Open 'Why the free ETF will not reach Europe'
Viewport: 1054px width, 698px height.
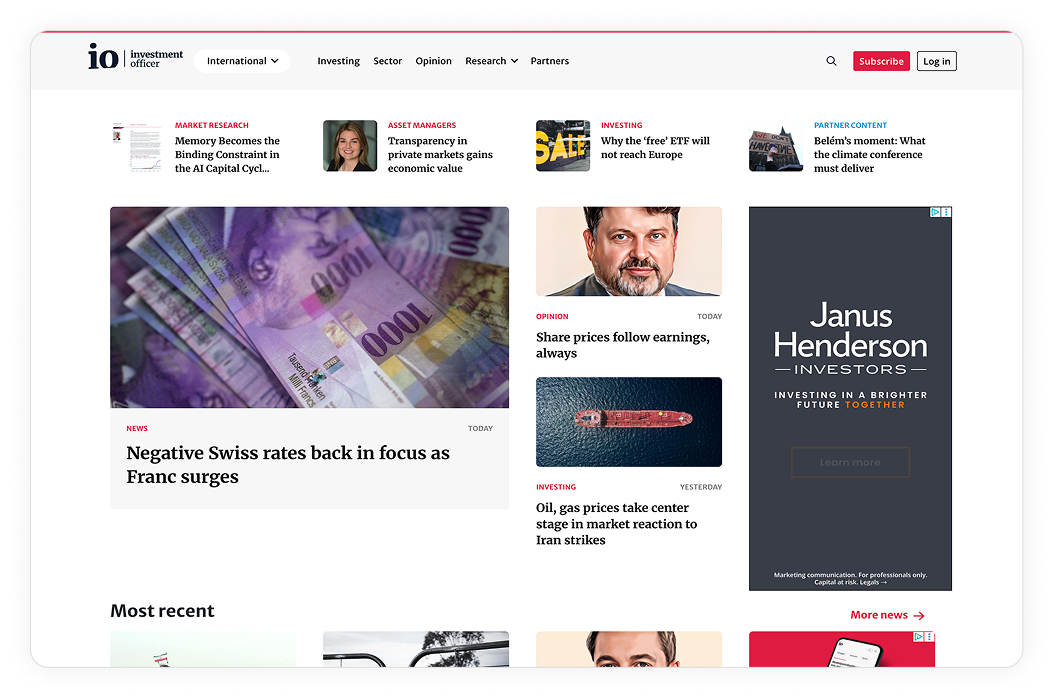coord(655,148)
